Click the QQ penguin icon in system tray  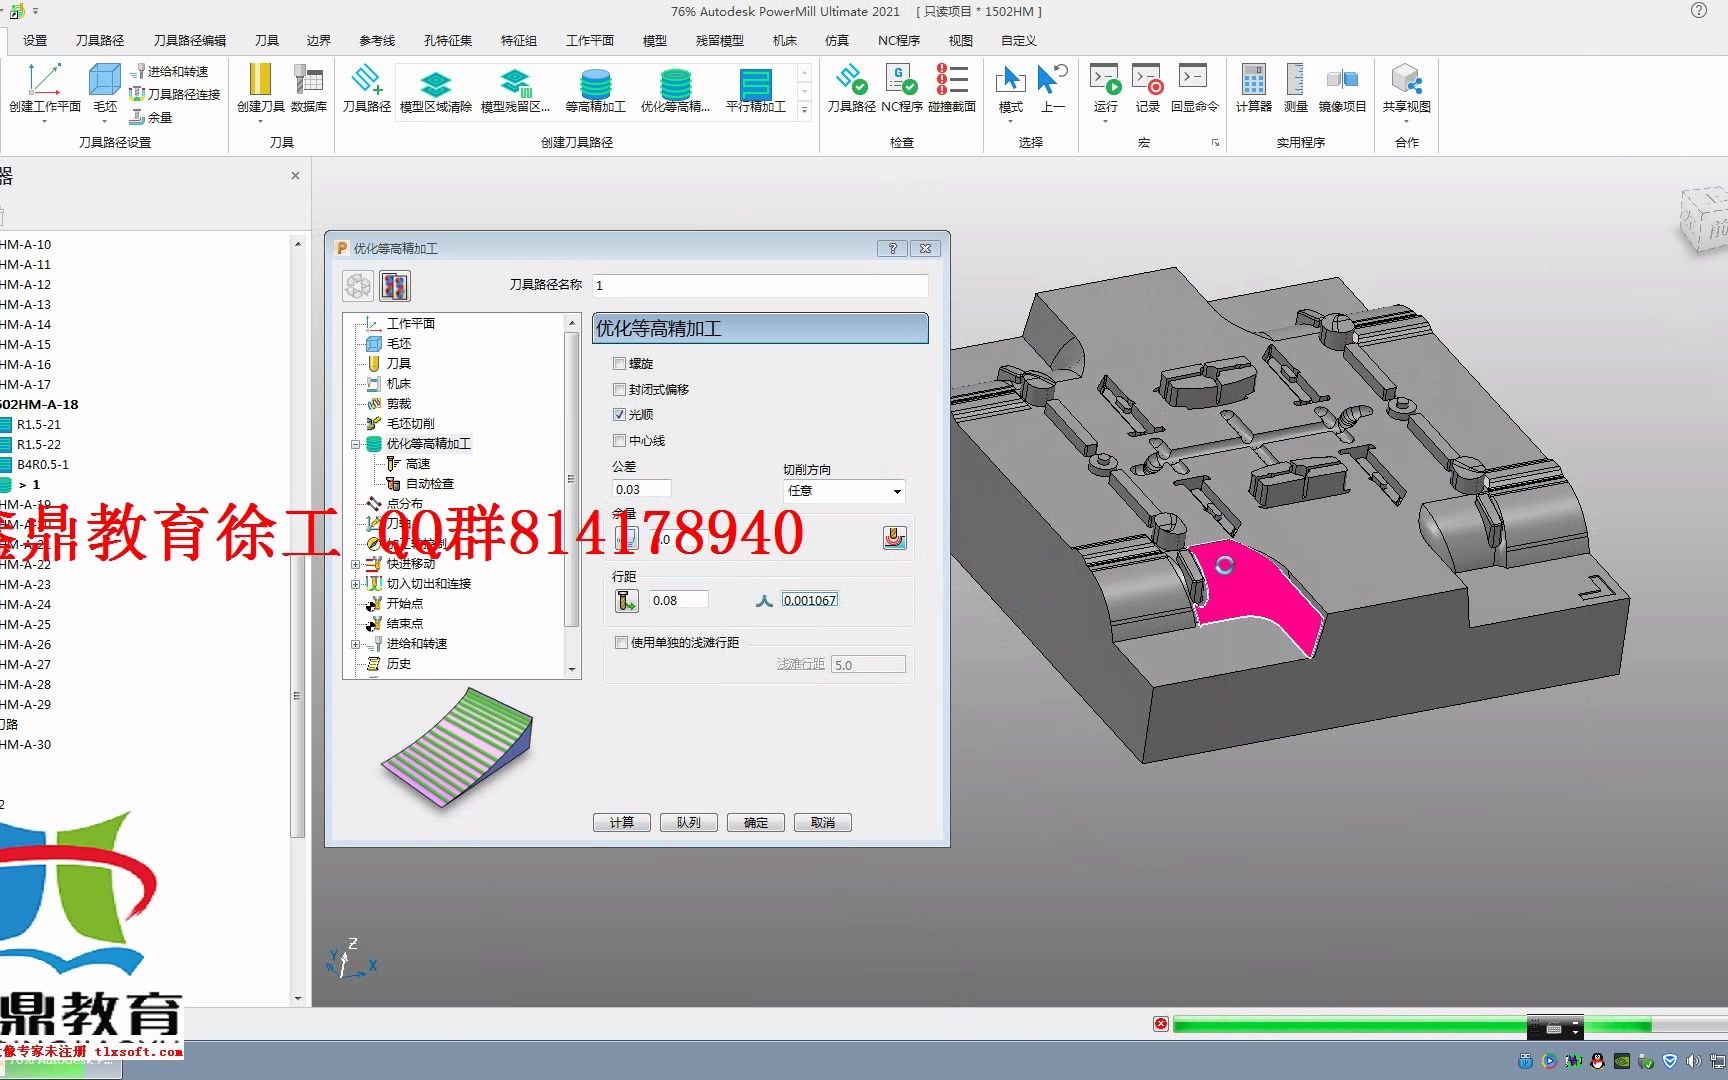(x=1597, y=1061)
